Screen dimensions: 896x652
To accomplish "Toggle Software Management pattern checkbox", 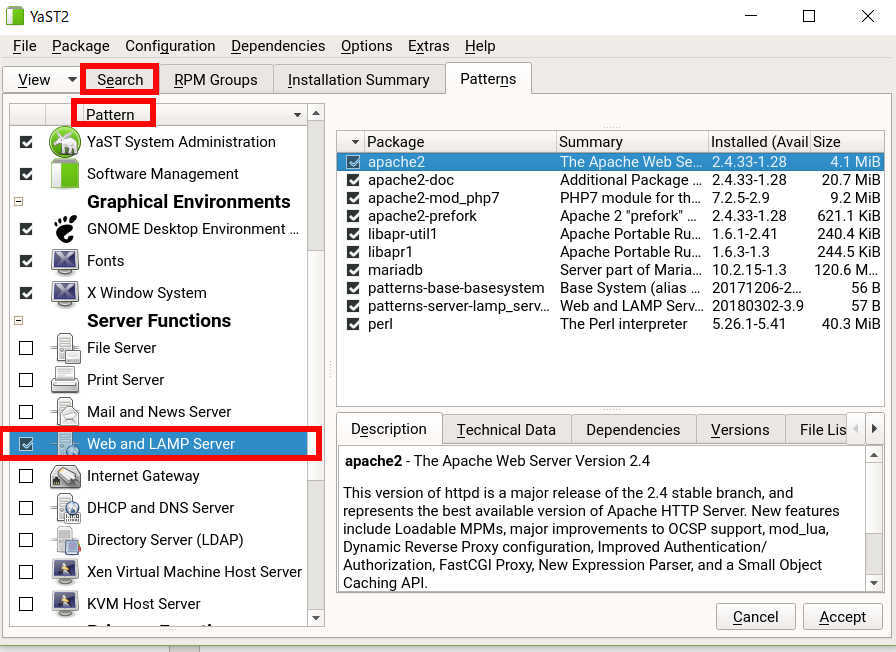I will [x=26, y=174].
